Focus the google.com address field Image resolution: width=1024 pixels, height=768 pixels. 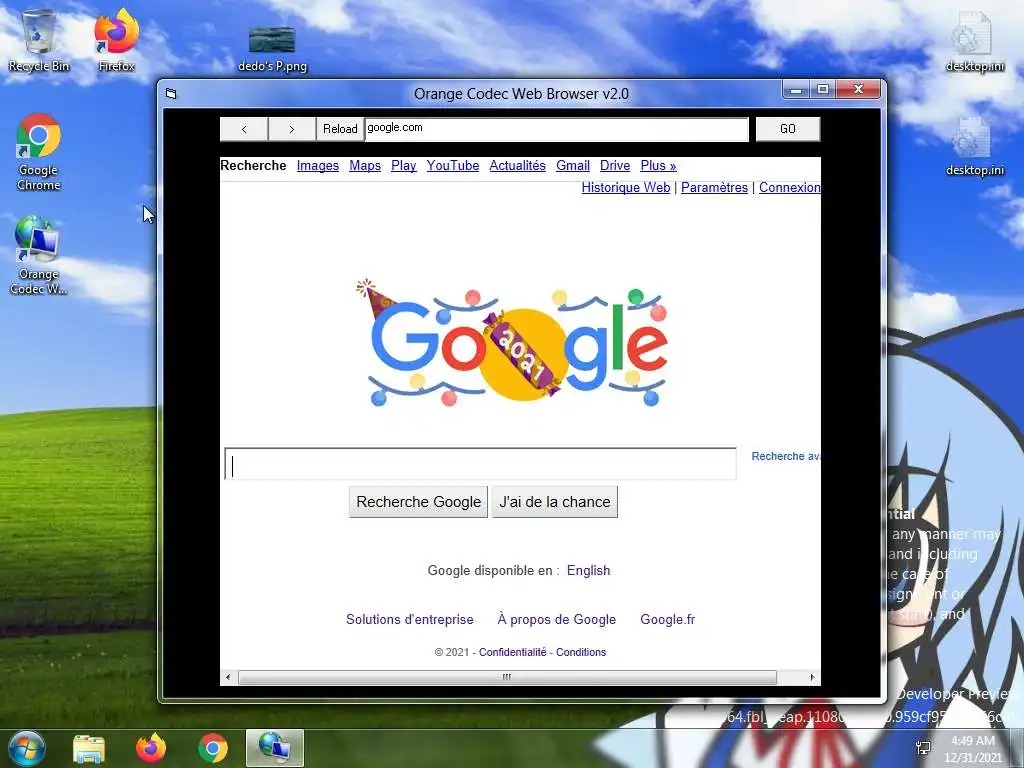556,129
